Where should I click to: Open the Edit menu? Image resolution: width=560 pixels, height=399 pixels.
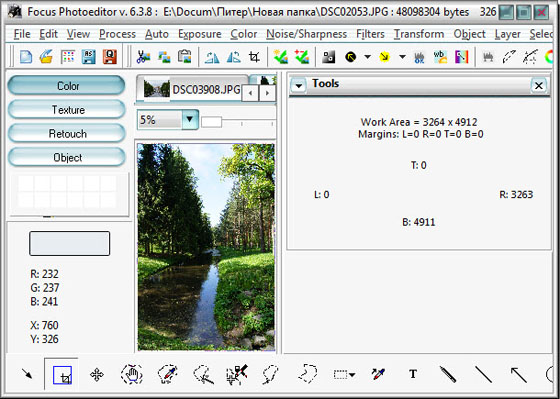48,34
